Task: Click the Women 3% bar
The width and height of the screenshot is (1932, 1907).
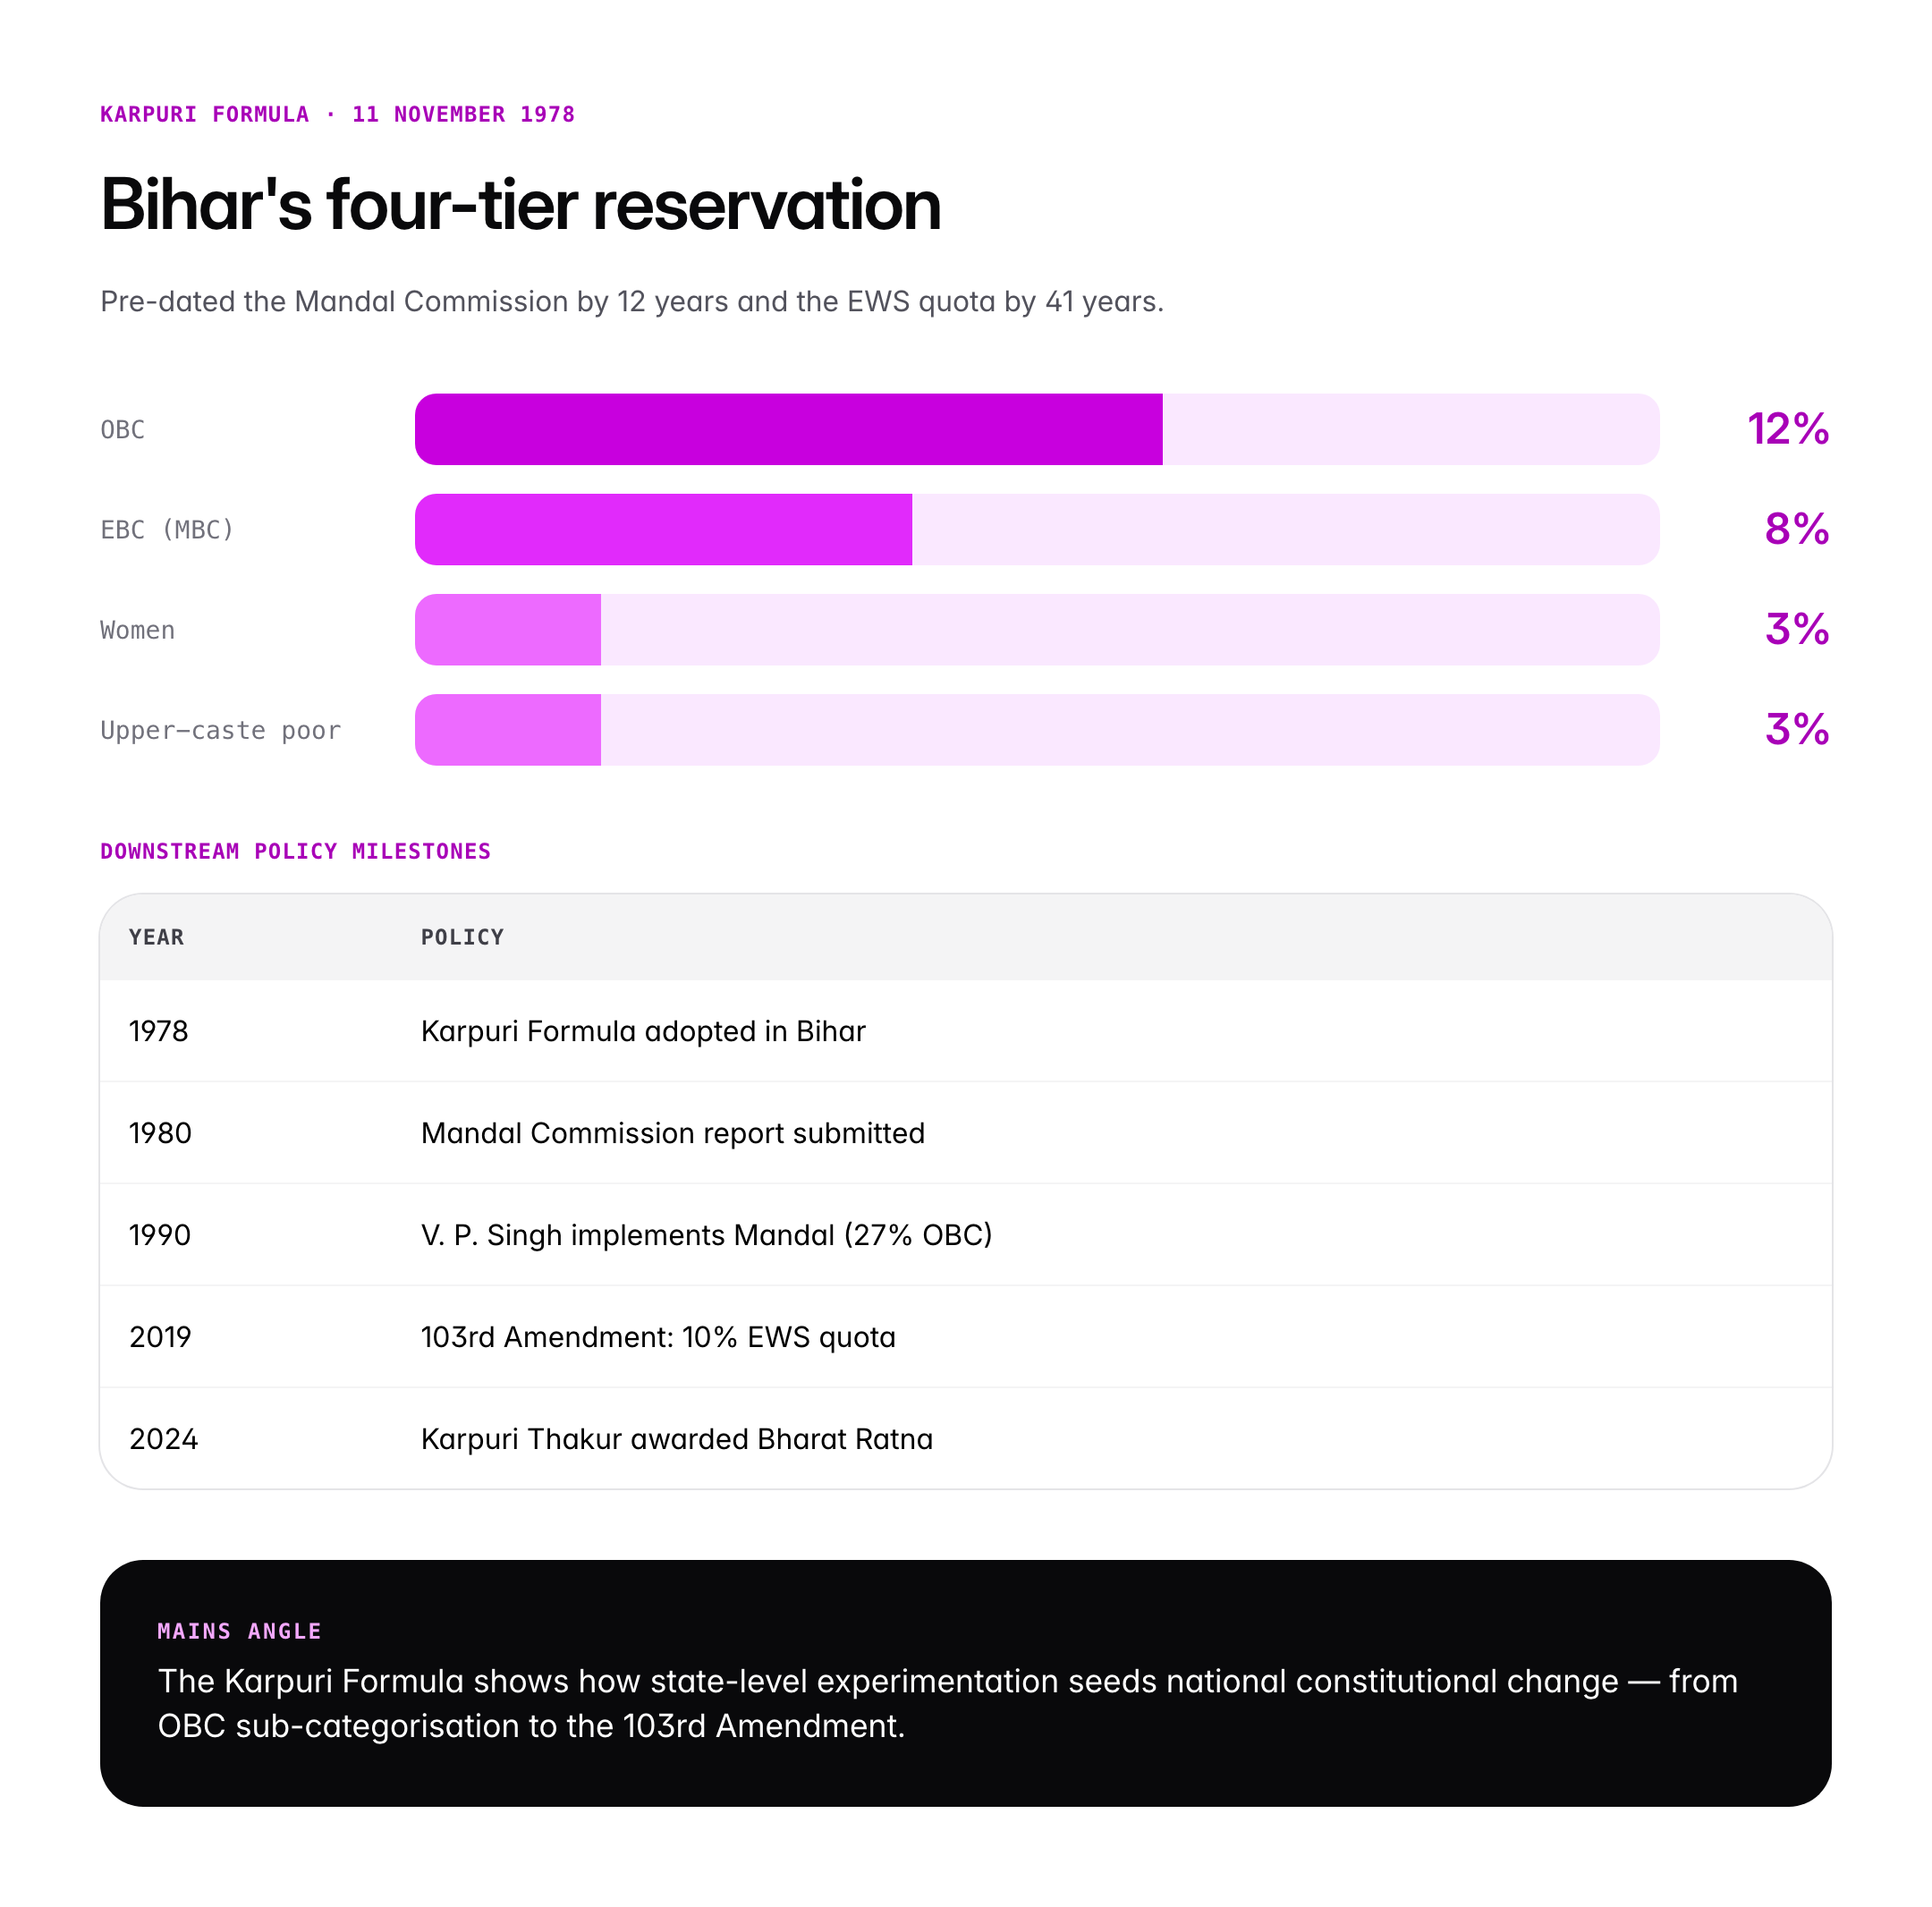Action: pos(508,630)
